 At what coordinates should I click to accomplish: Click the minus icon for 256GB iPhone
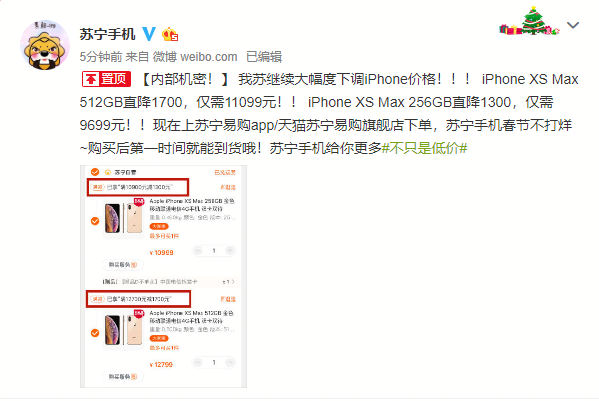[198, 251]
